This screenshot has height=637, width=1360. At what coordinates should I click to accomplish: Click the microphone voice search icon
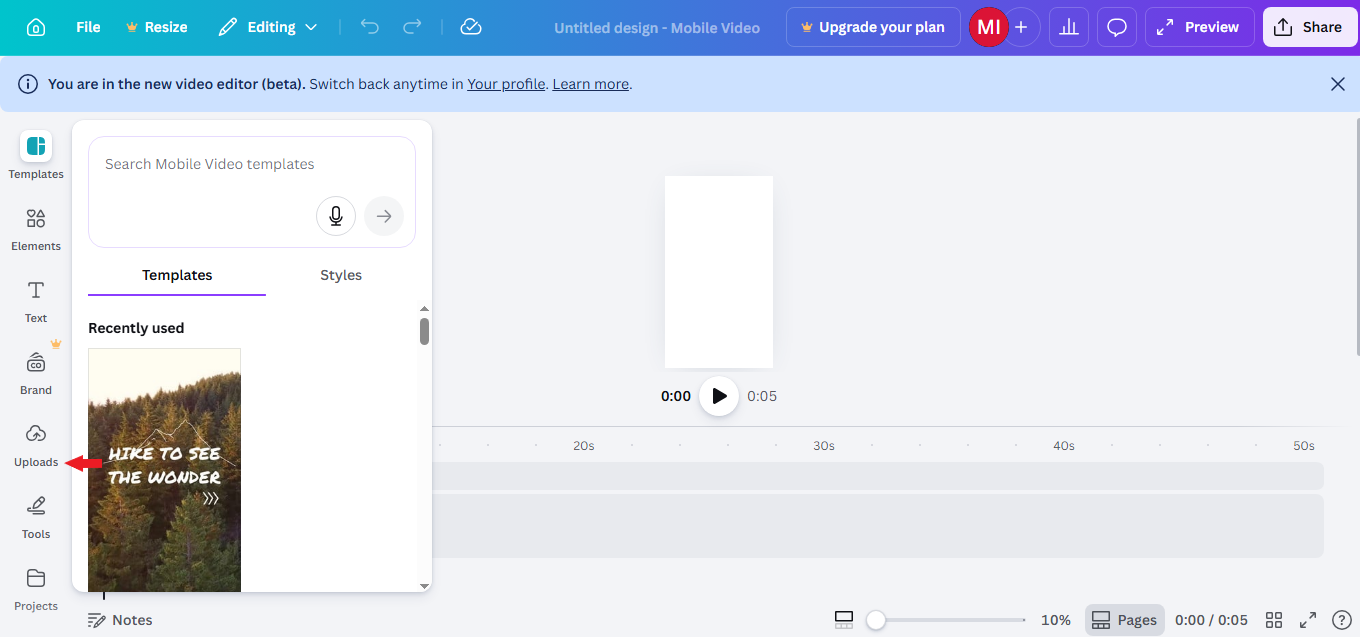point(336,216)
